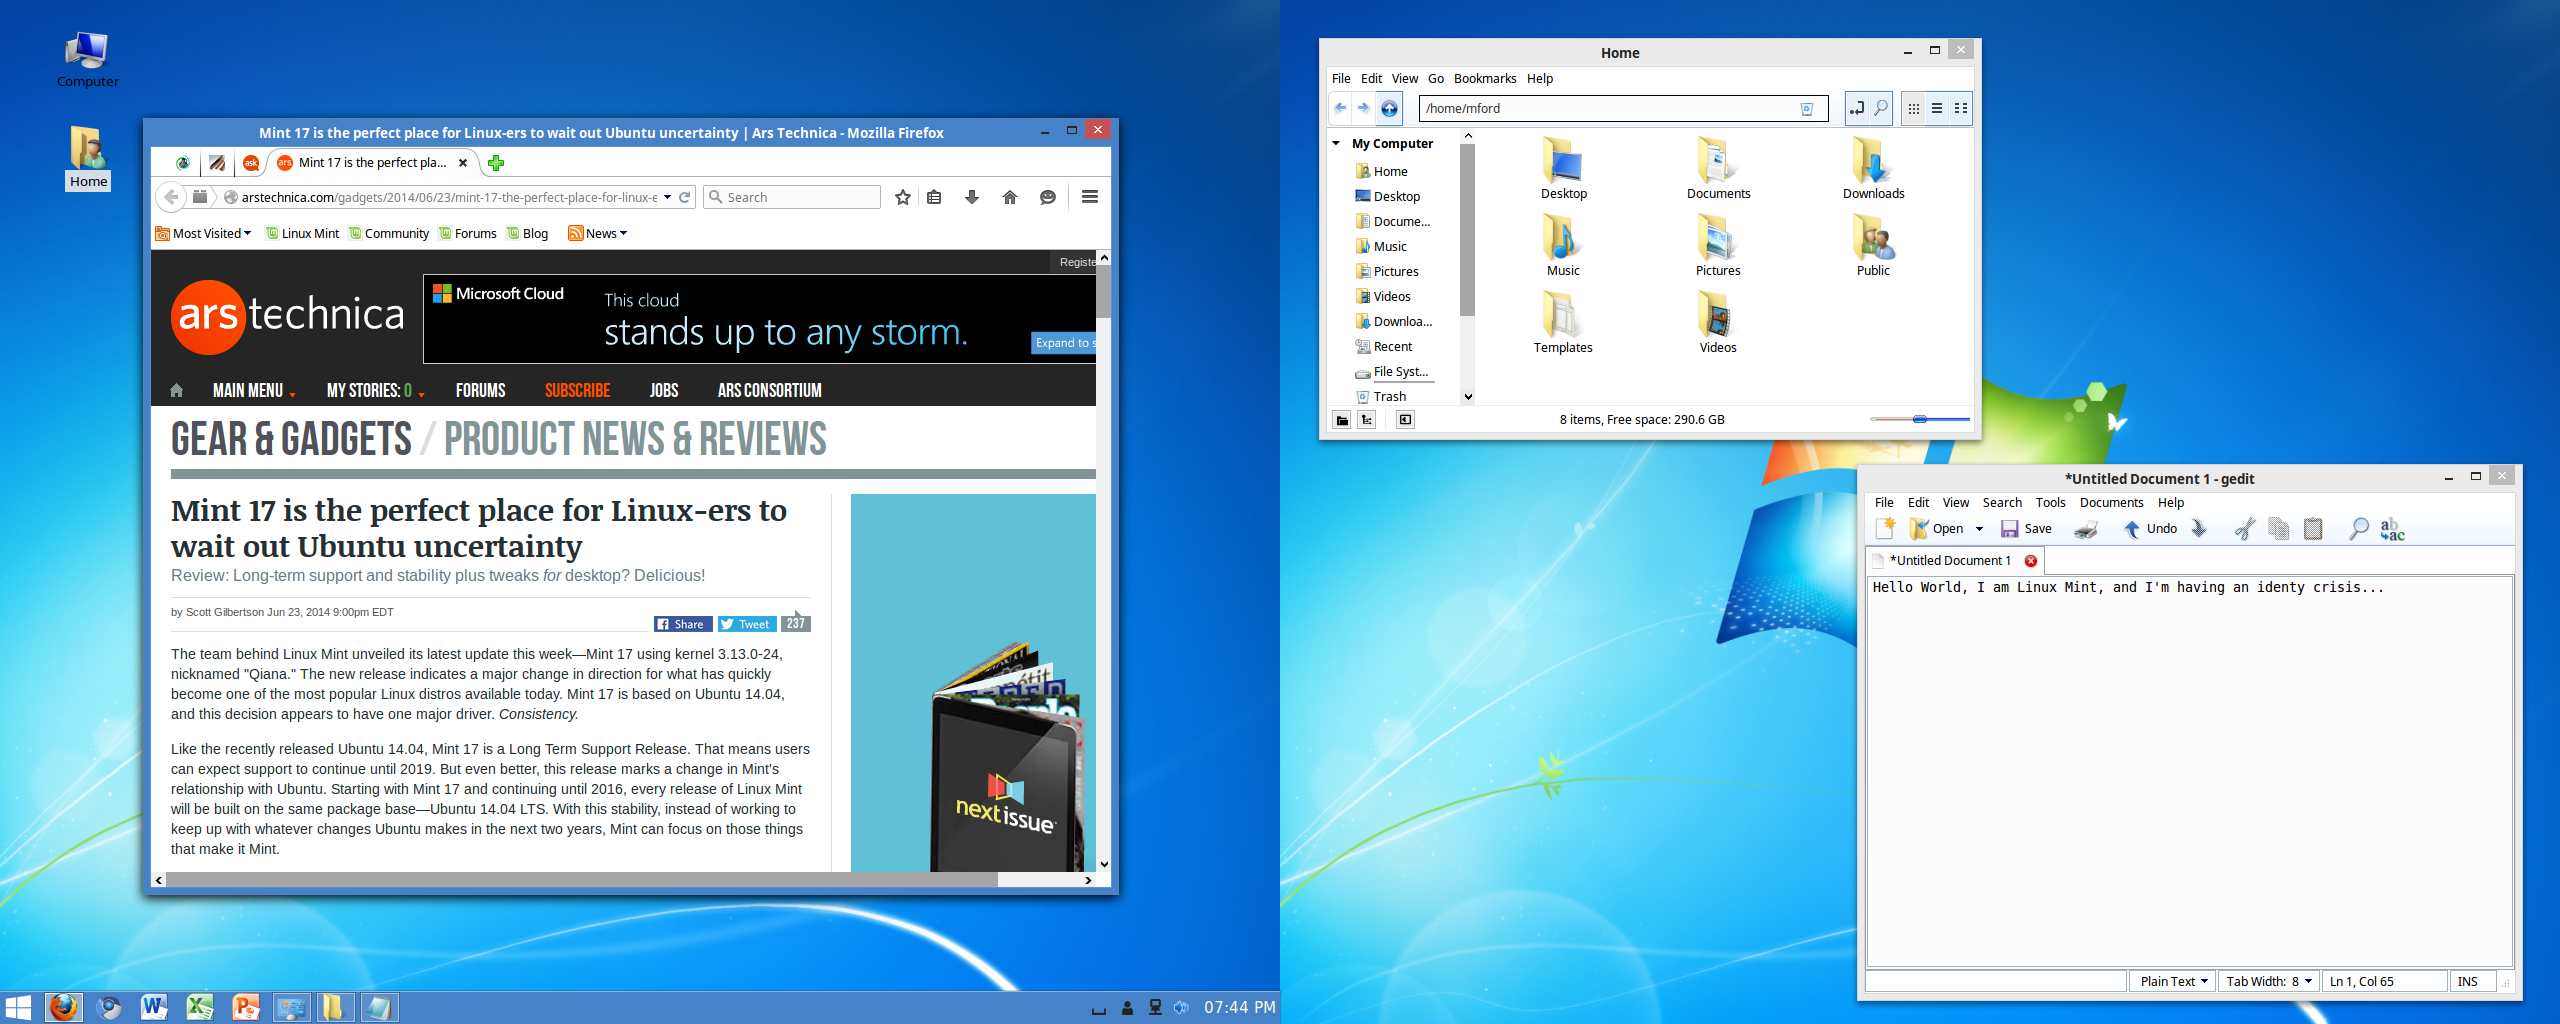Click the volume icon in system tray
Screen dimensions: 2560x1024
[x=1181, y=1007]
